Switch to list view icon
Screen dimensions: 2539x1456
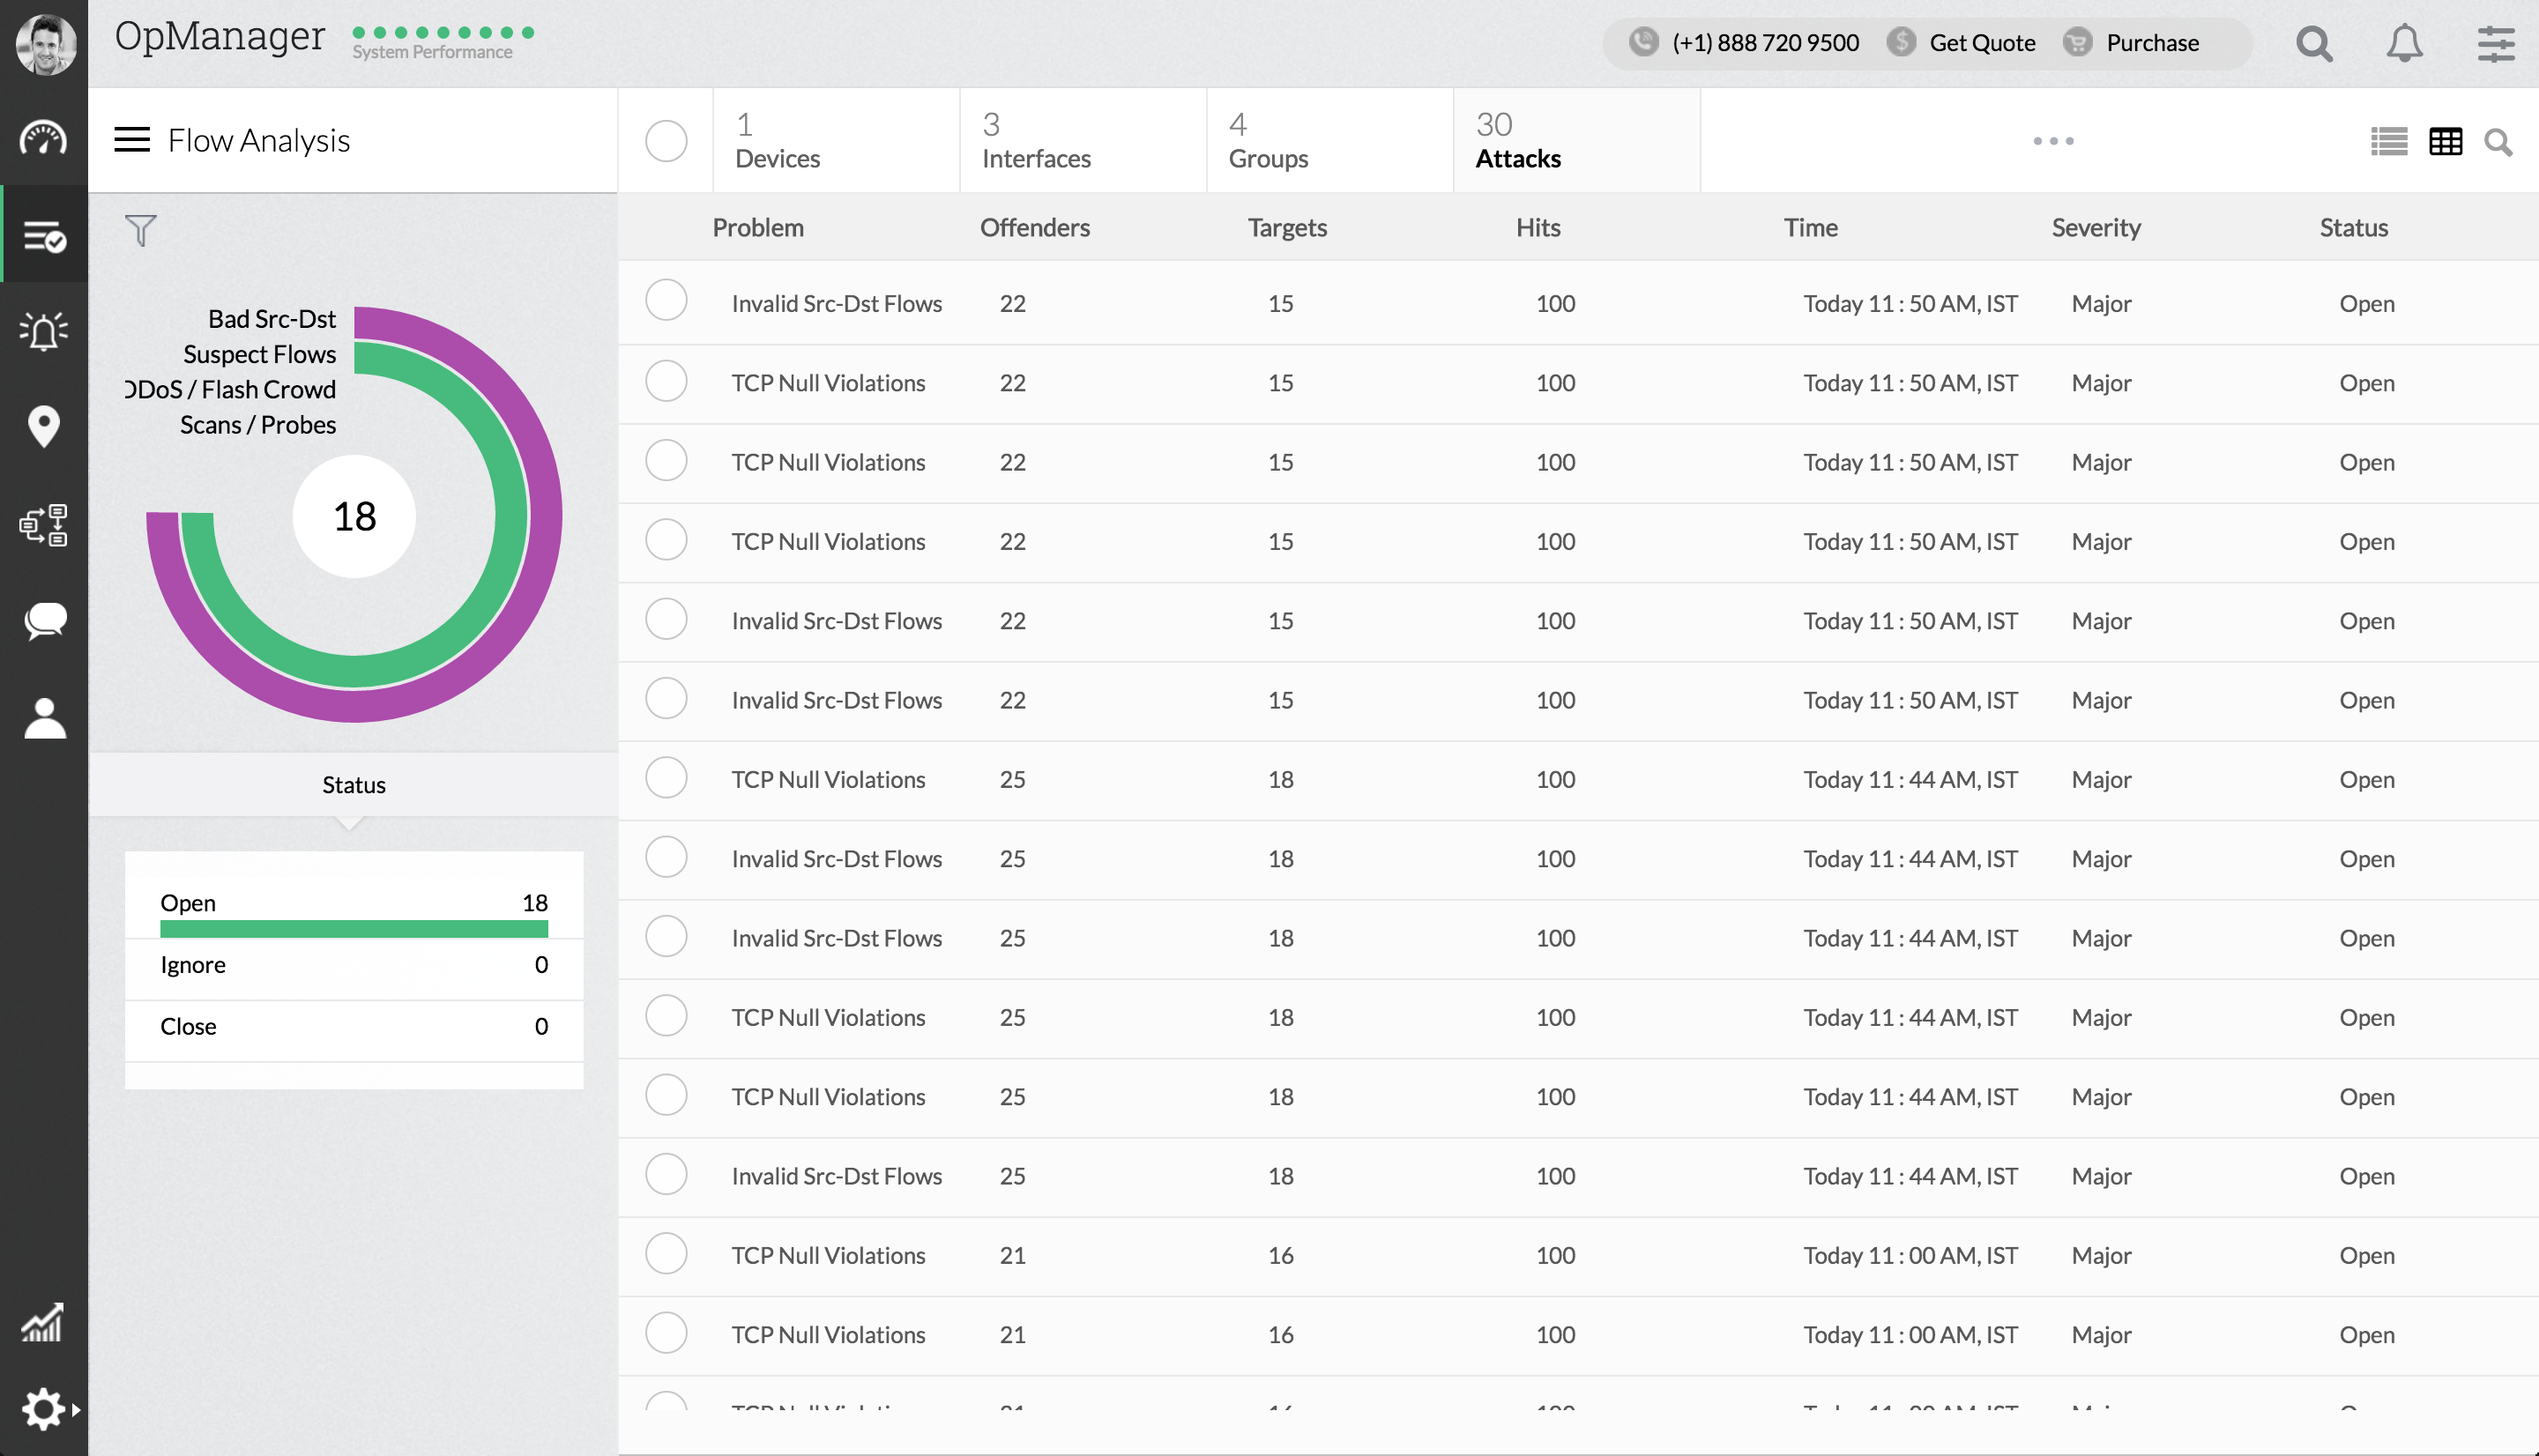click(2388, 141)
